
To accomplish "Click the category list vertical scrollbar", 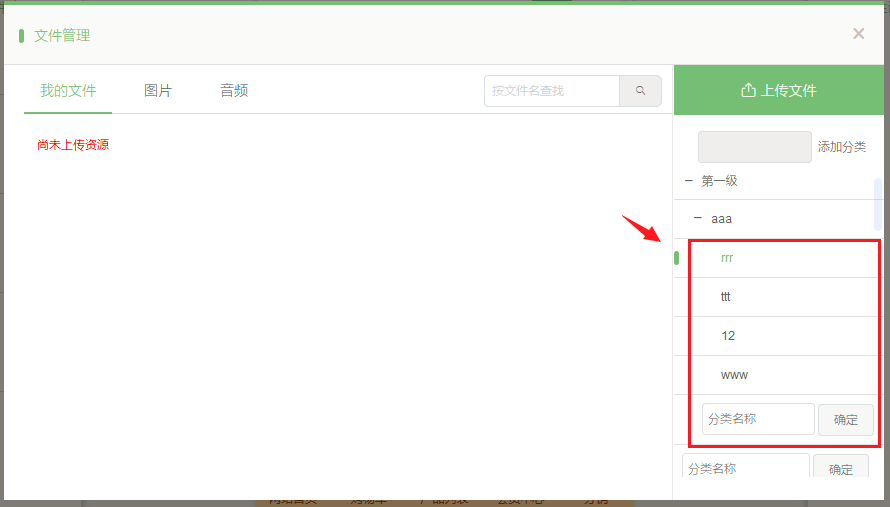I will (x=878, y=204).
